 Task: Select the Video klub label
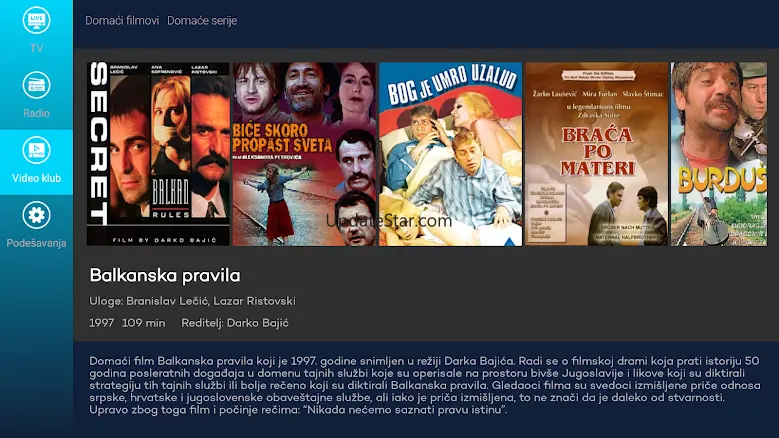pos(36,178)
